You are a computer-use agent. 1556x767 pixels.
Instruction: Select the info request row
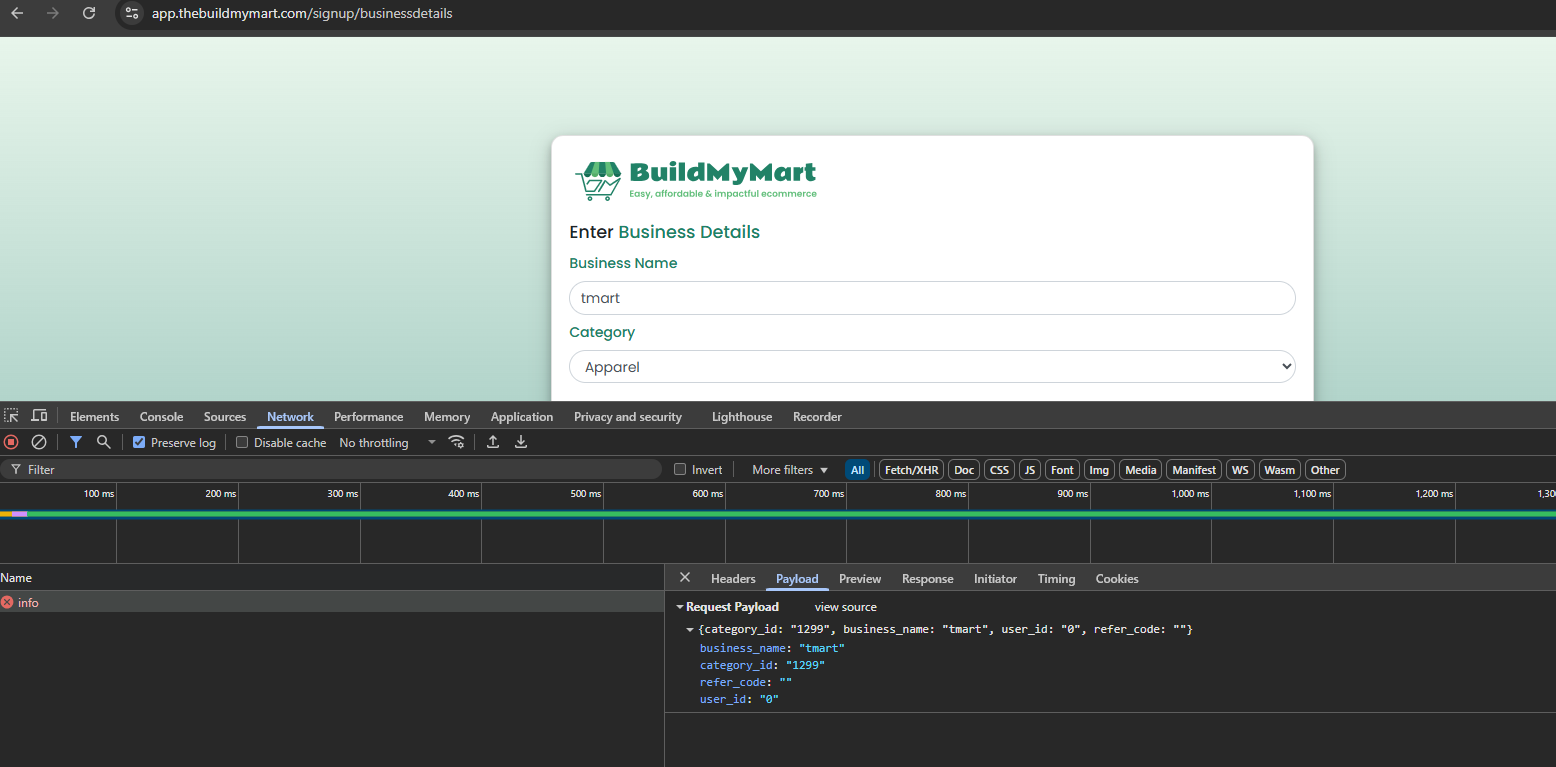point(331,602)
